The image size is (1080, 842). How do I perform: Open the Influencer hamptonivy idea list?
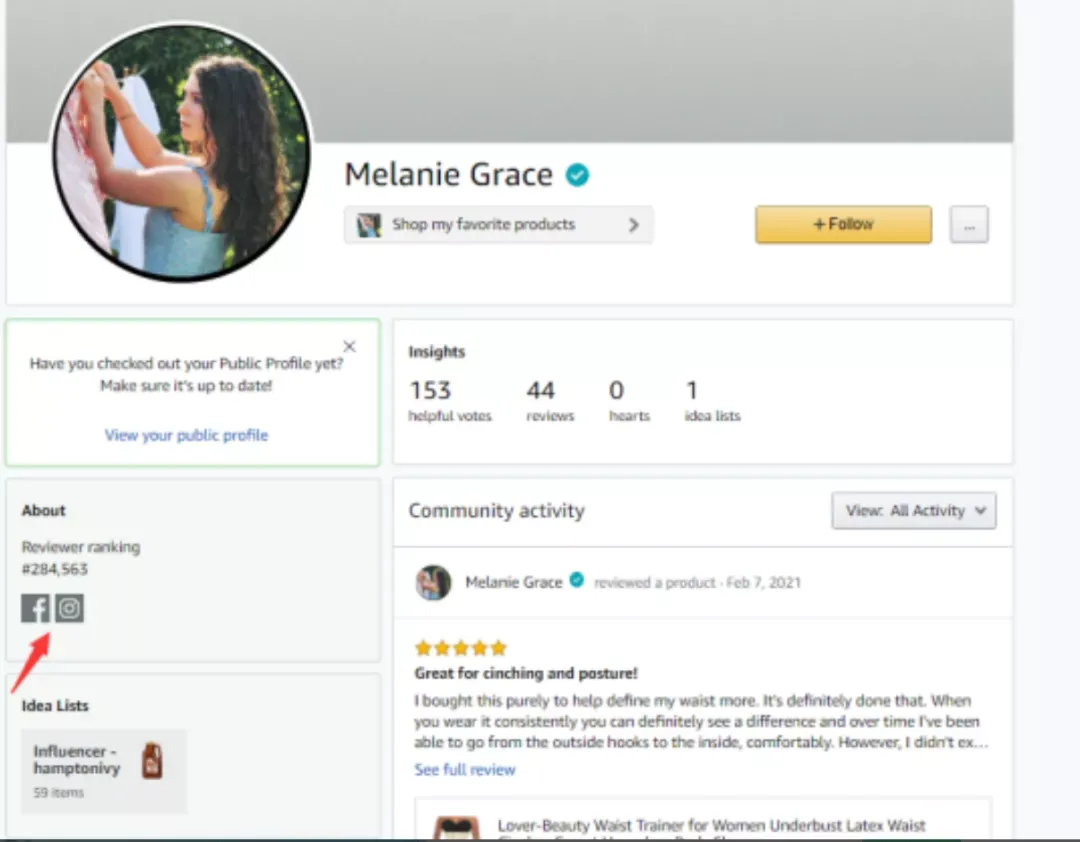tap(104, 771)
